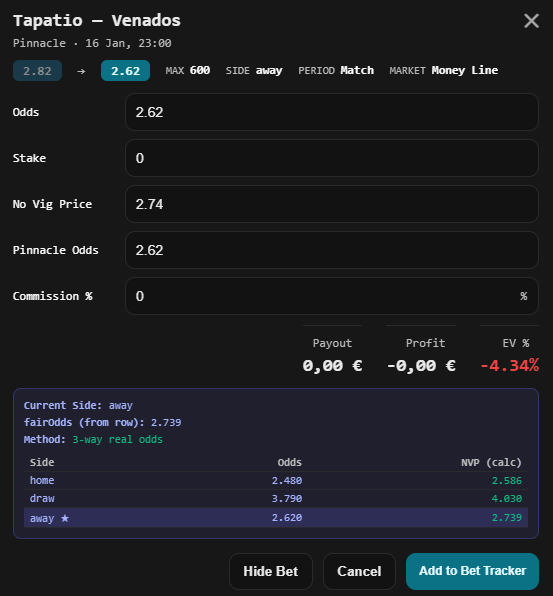Screen dimensions: 553x596
Task: Click the MAX 600 label
Action: click(x=188, y=71)
